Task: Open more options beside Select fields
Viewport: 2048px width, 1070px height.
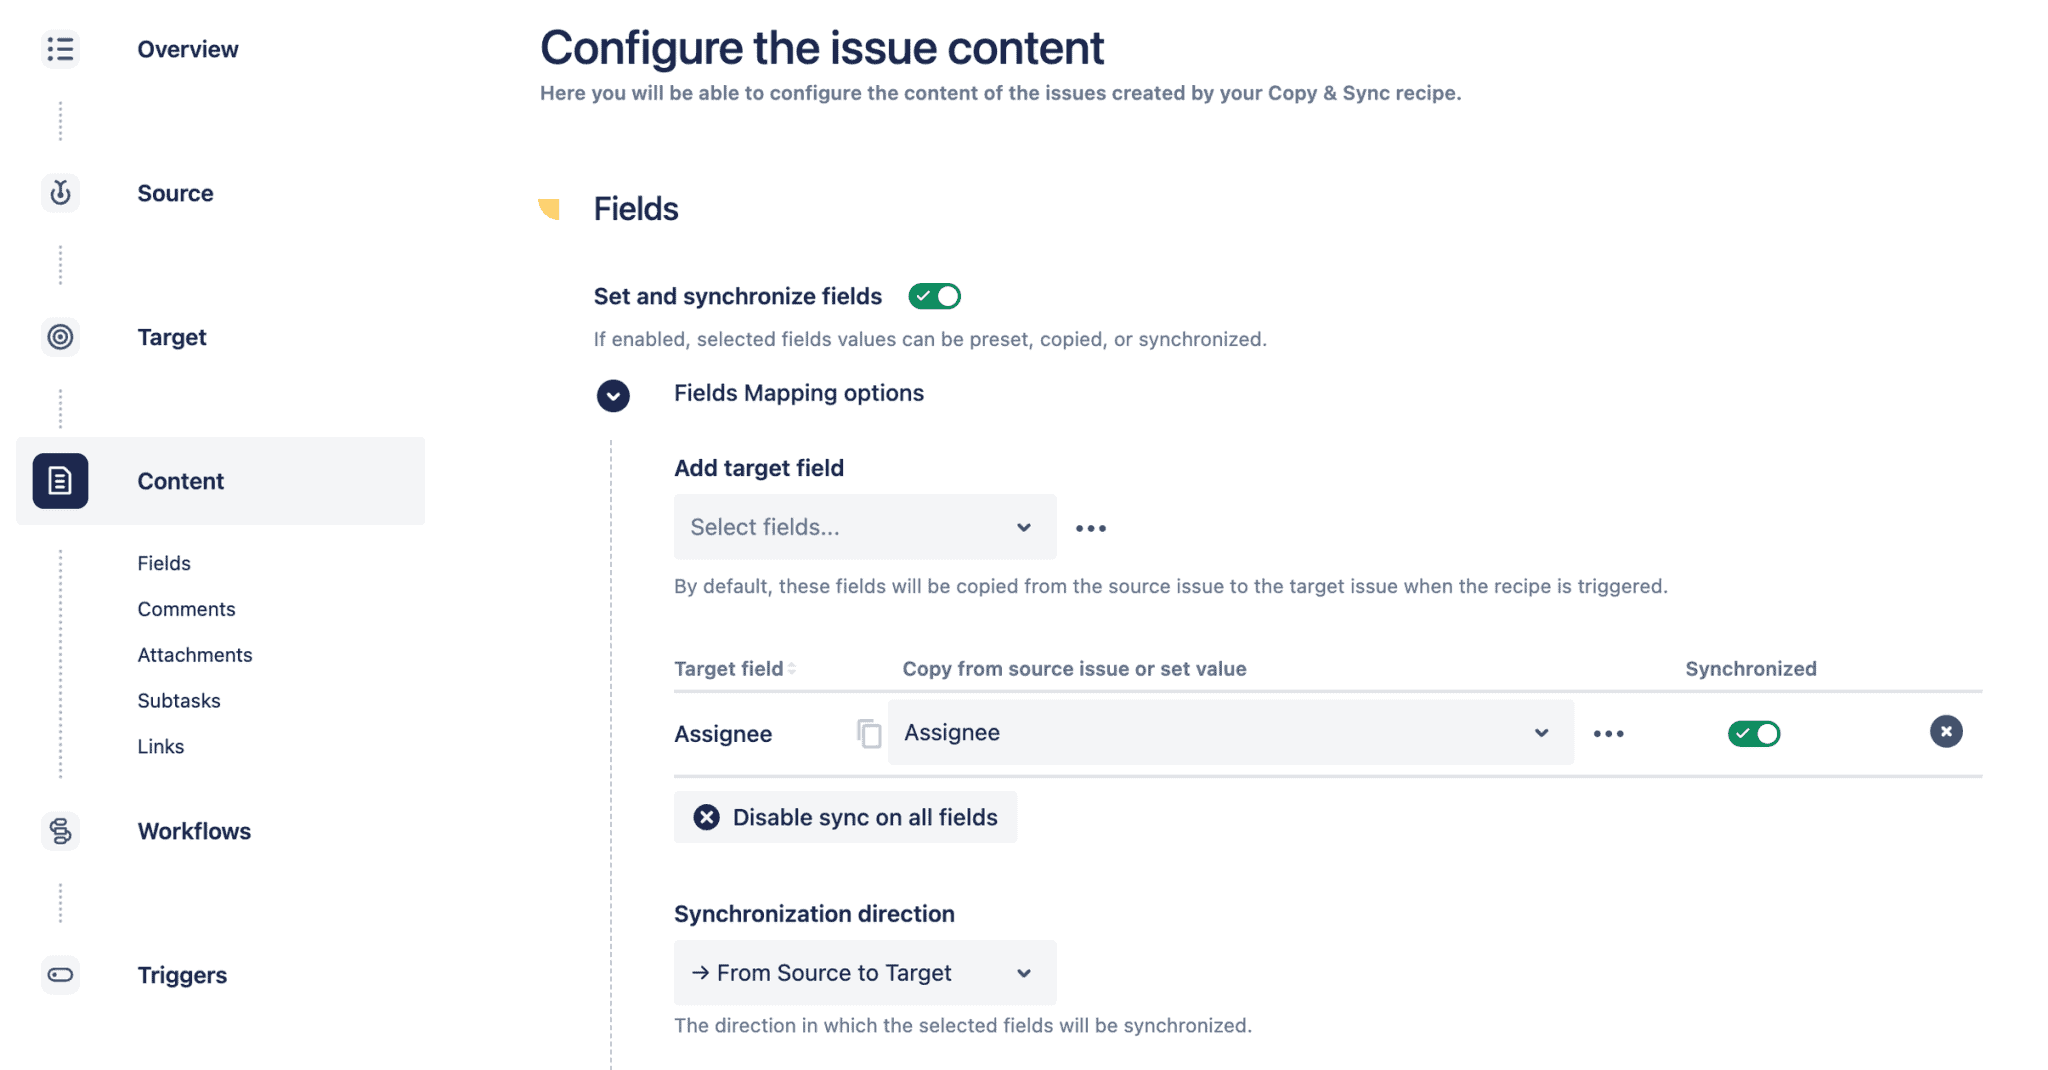Action: pos(1090,527)
